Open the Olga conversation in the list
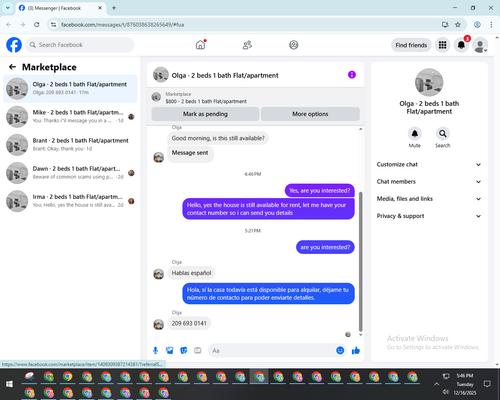This screenshot has width=500, height=400. tap(70, 89)
